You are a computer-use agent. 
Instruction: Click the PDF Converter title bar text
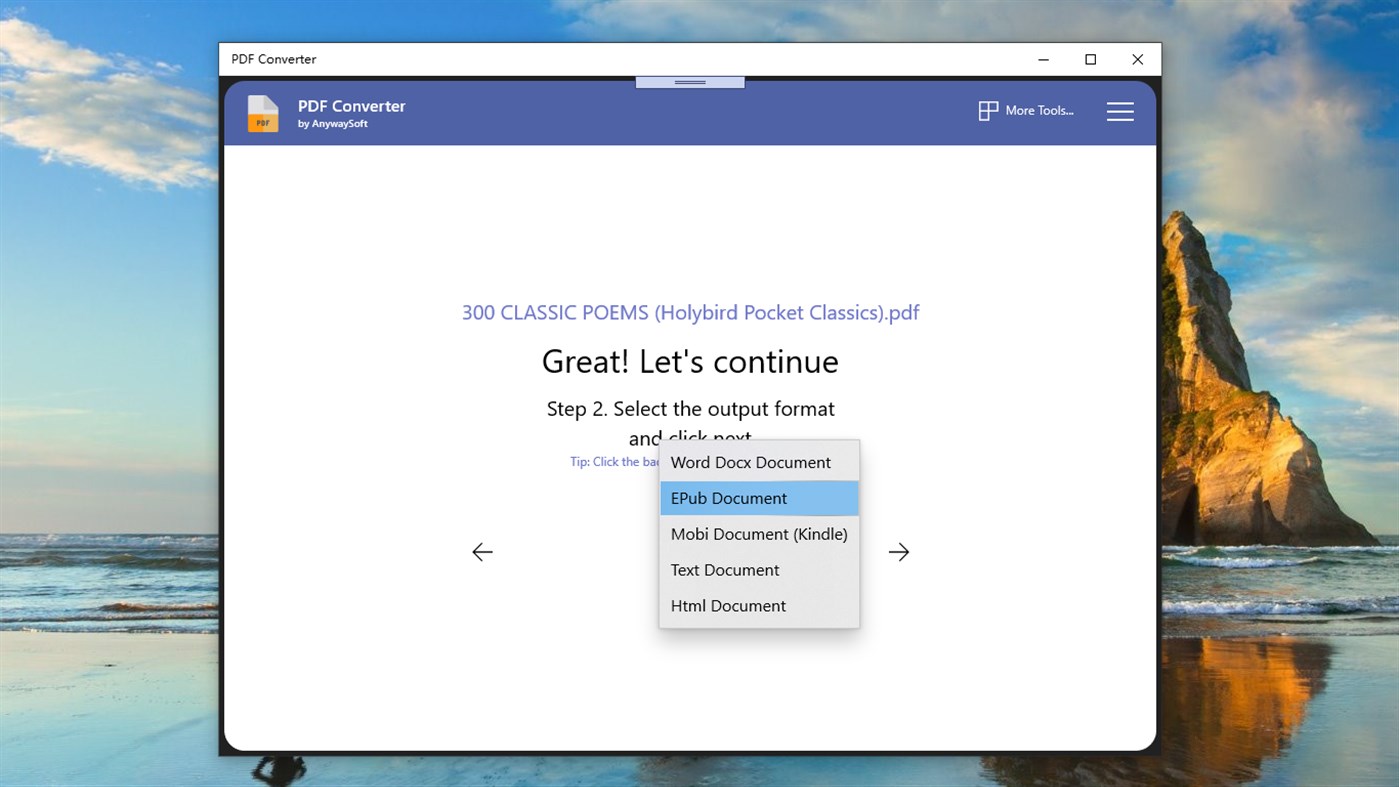[273, 59]
